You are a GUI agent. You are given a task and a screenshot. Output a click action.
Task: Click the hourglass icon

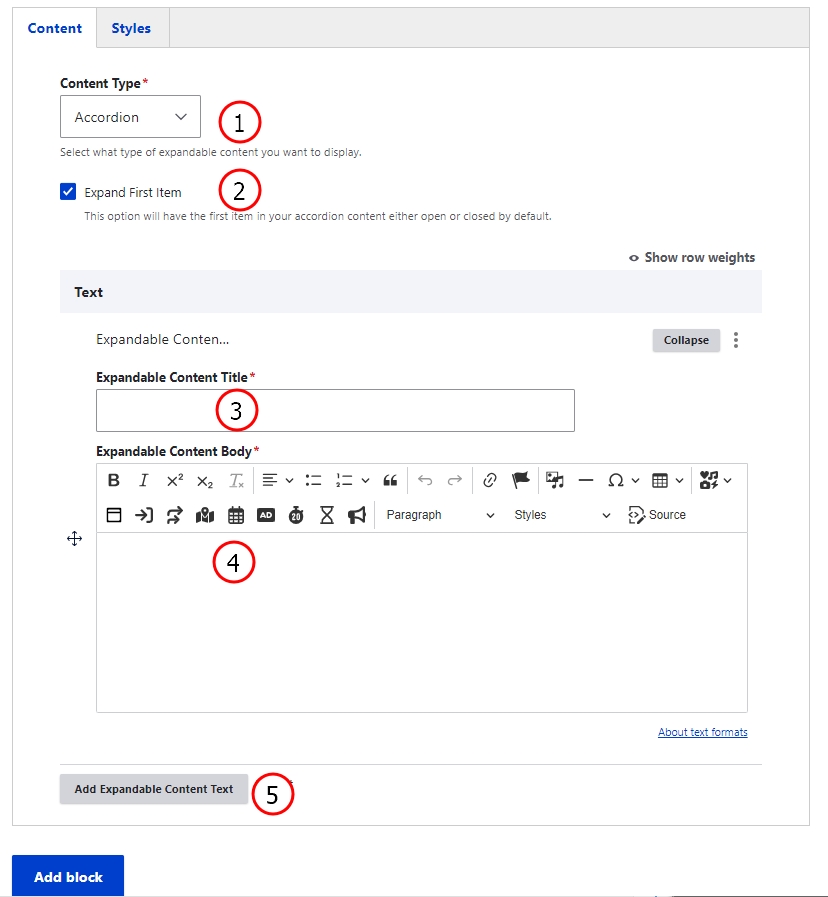327,515
